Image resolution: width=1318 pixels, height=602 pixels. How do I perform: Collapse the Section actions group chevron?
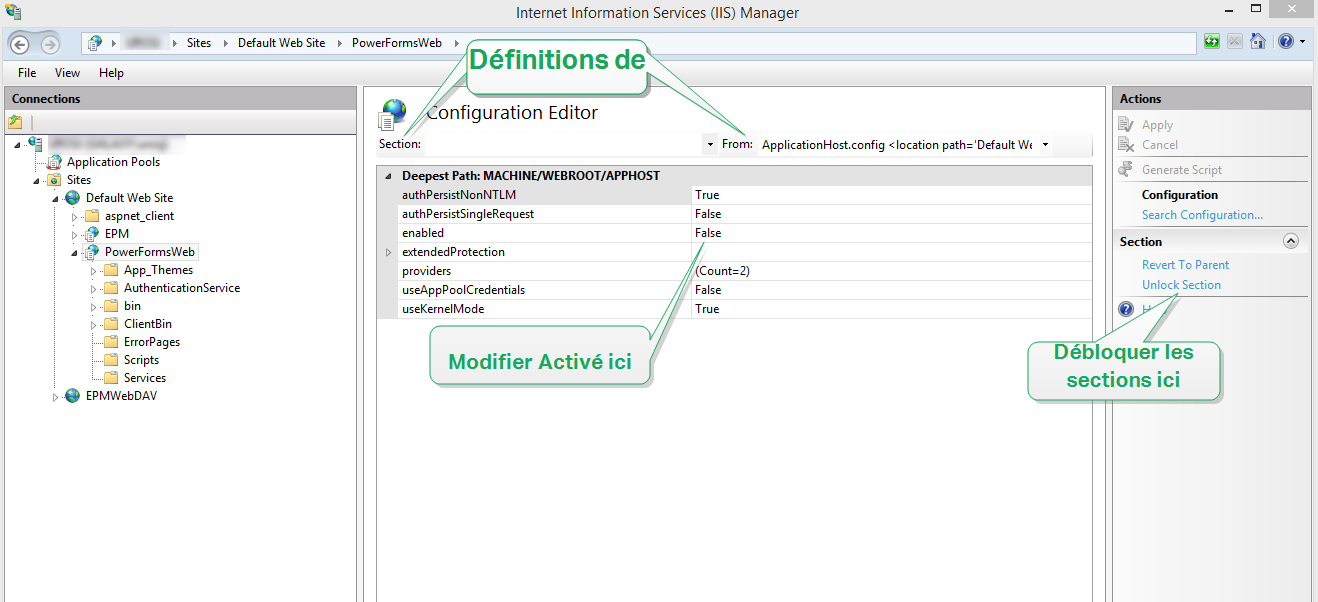coord(1290,241)
